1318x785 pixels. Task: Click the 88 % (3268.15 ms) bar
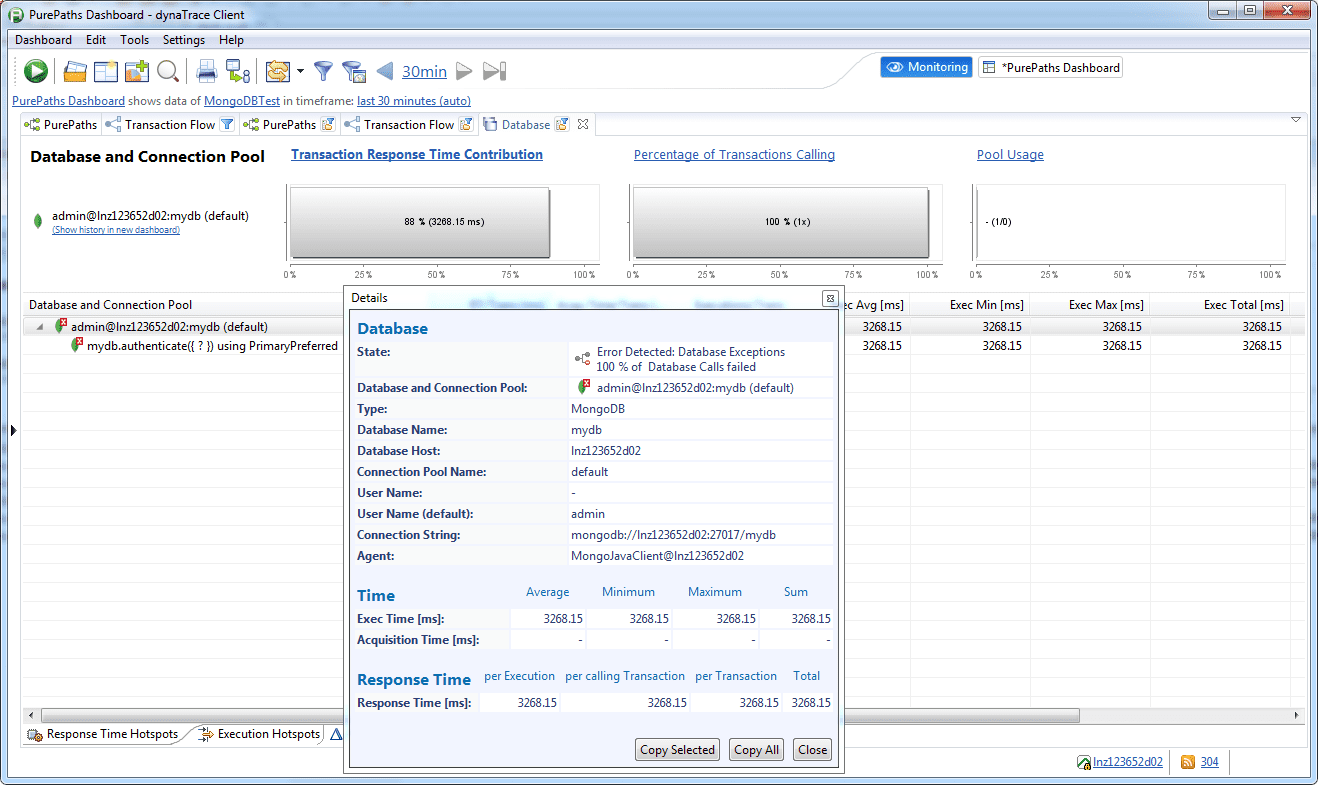coord(420,222)
